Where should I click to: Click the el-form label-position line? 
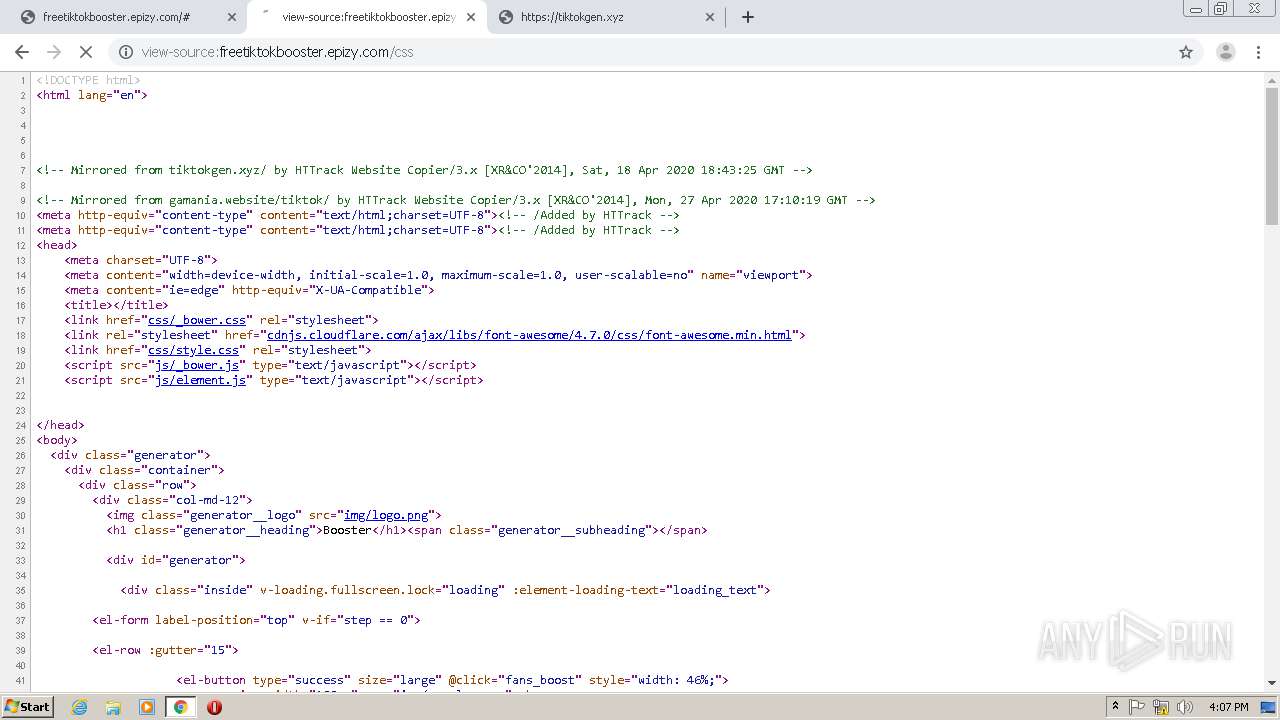(x=257, y=620)
